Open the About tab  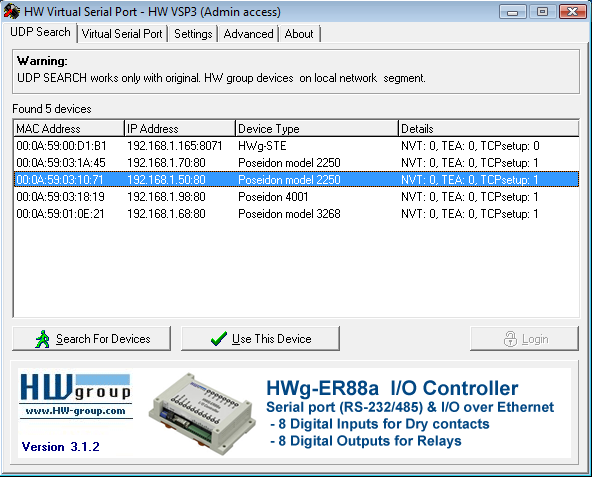tap(299, 34)
